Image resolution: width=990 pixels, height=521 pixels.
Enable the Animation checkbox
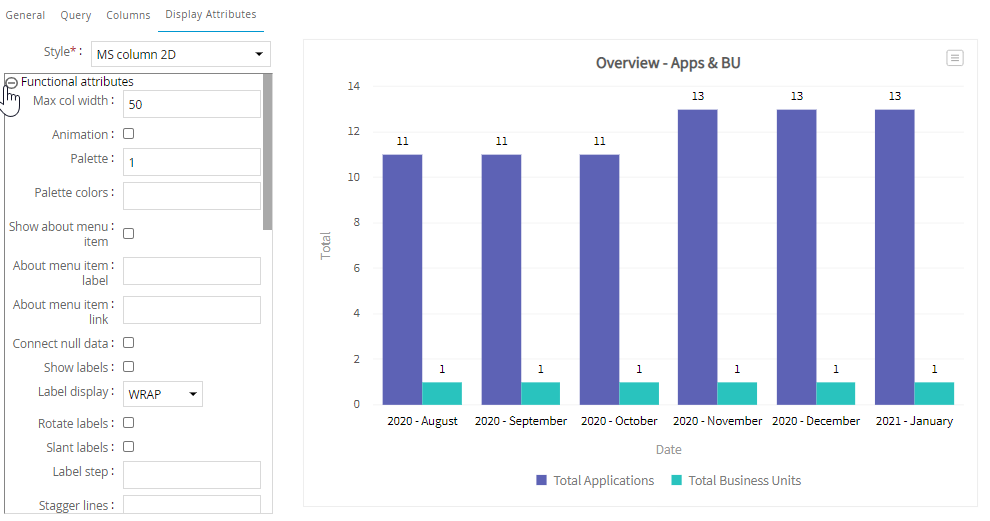pyautogui.click(x=128, y=134)
